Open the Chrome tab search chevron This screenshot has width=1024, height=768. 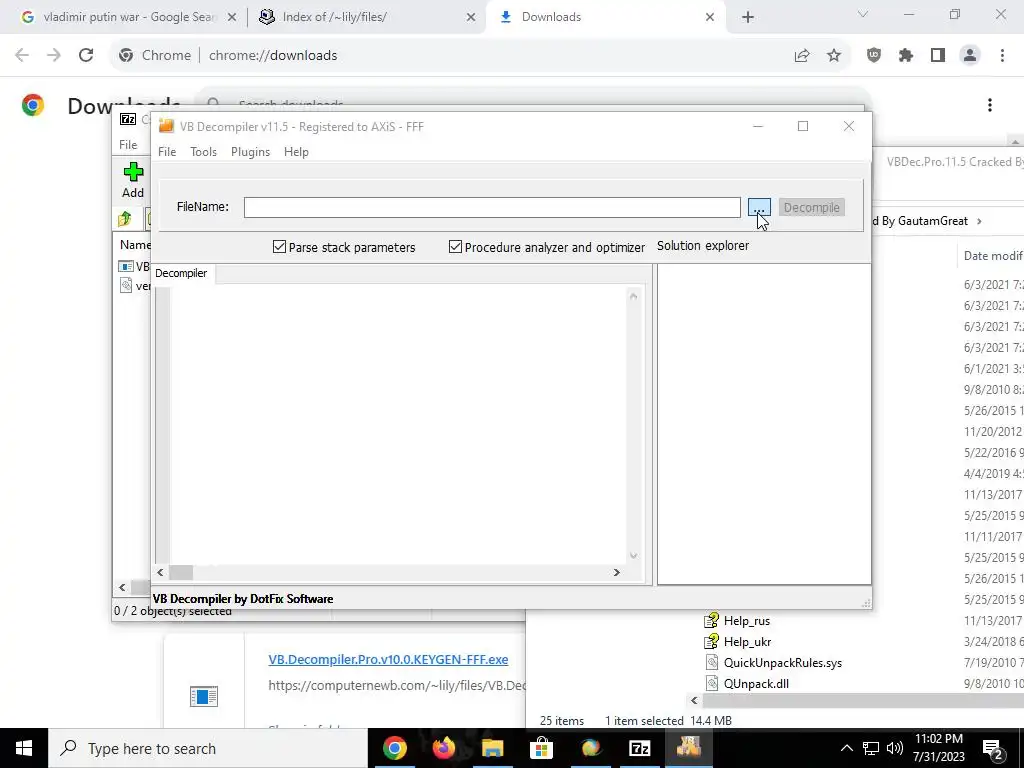(x=863, y=14)
